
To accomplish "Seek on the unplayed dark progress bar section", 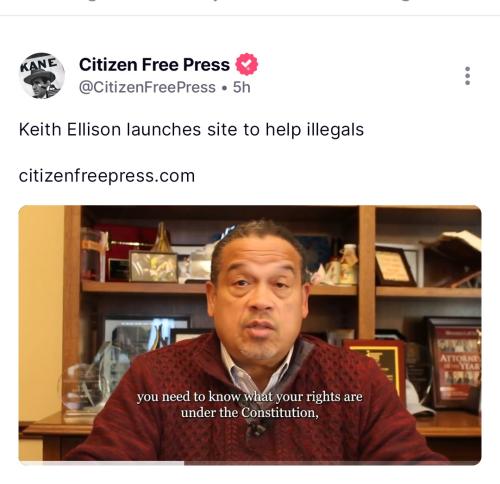I will [332, 463].
